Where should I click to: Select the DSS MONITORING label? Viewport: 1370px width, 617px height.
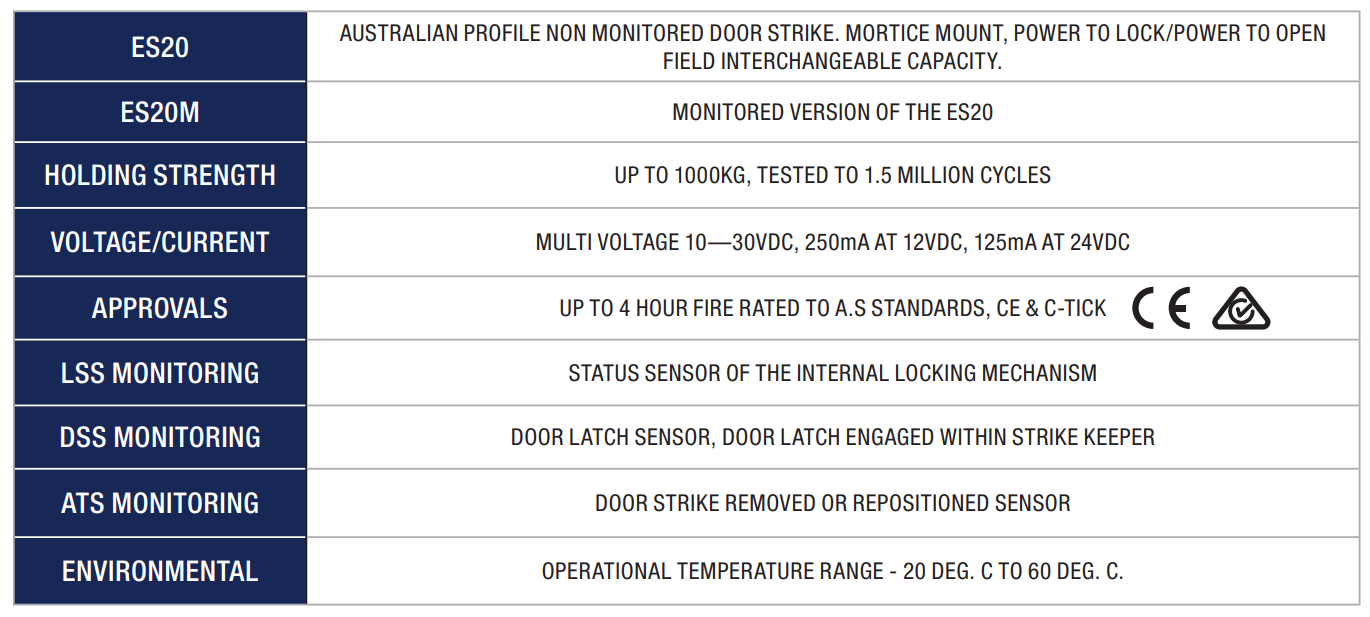tap(160, 437)
